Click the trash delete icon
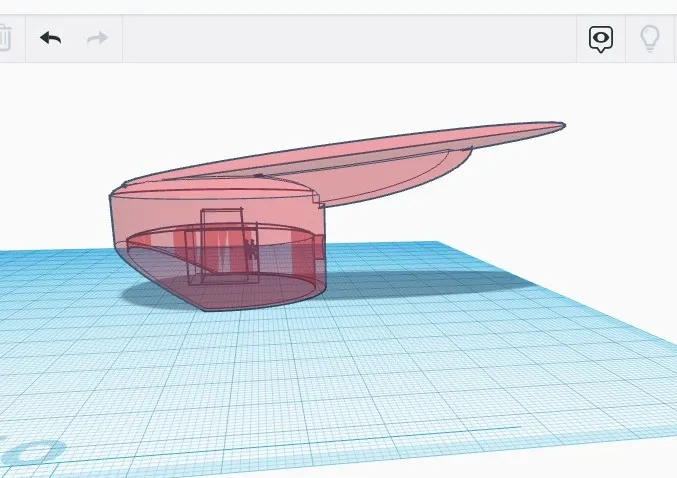Viewport: 677px width, 478px height. click(5, 38)
